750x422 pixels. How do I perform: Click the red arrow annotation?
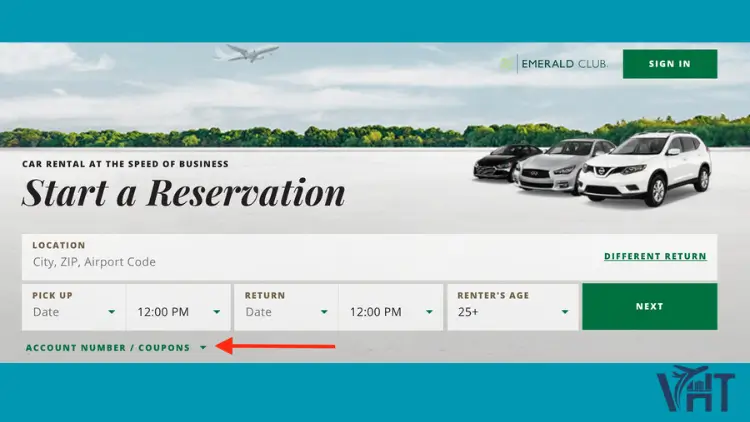point(276,347)
